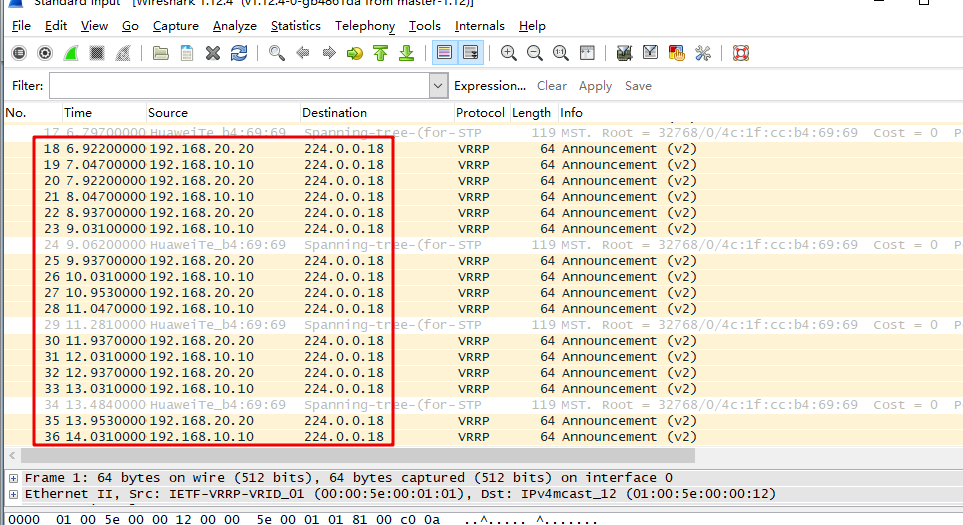Open the Help menu
963x525 pixels.
[x=532, y=26]
